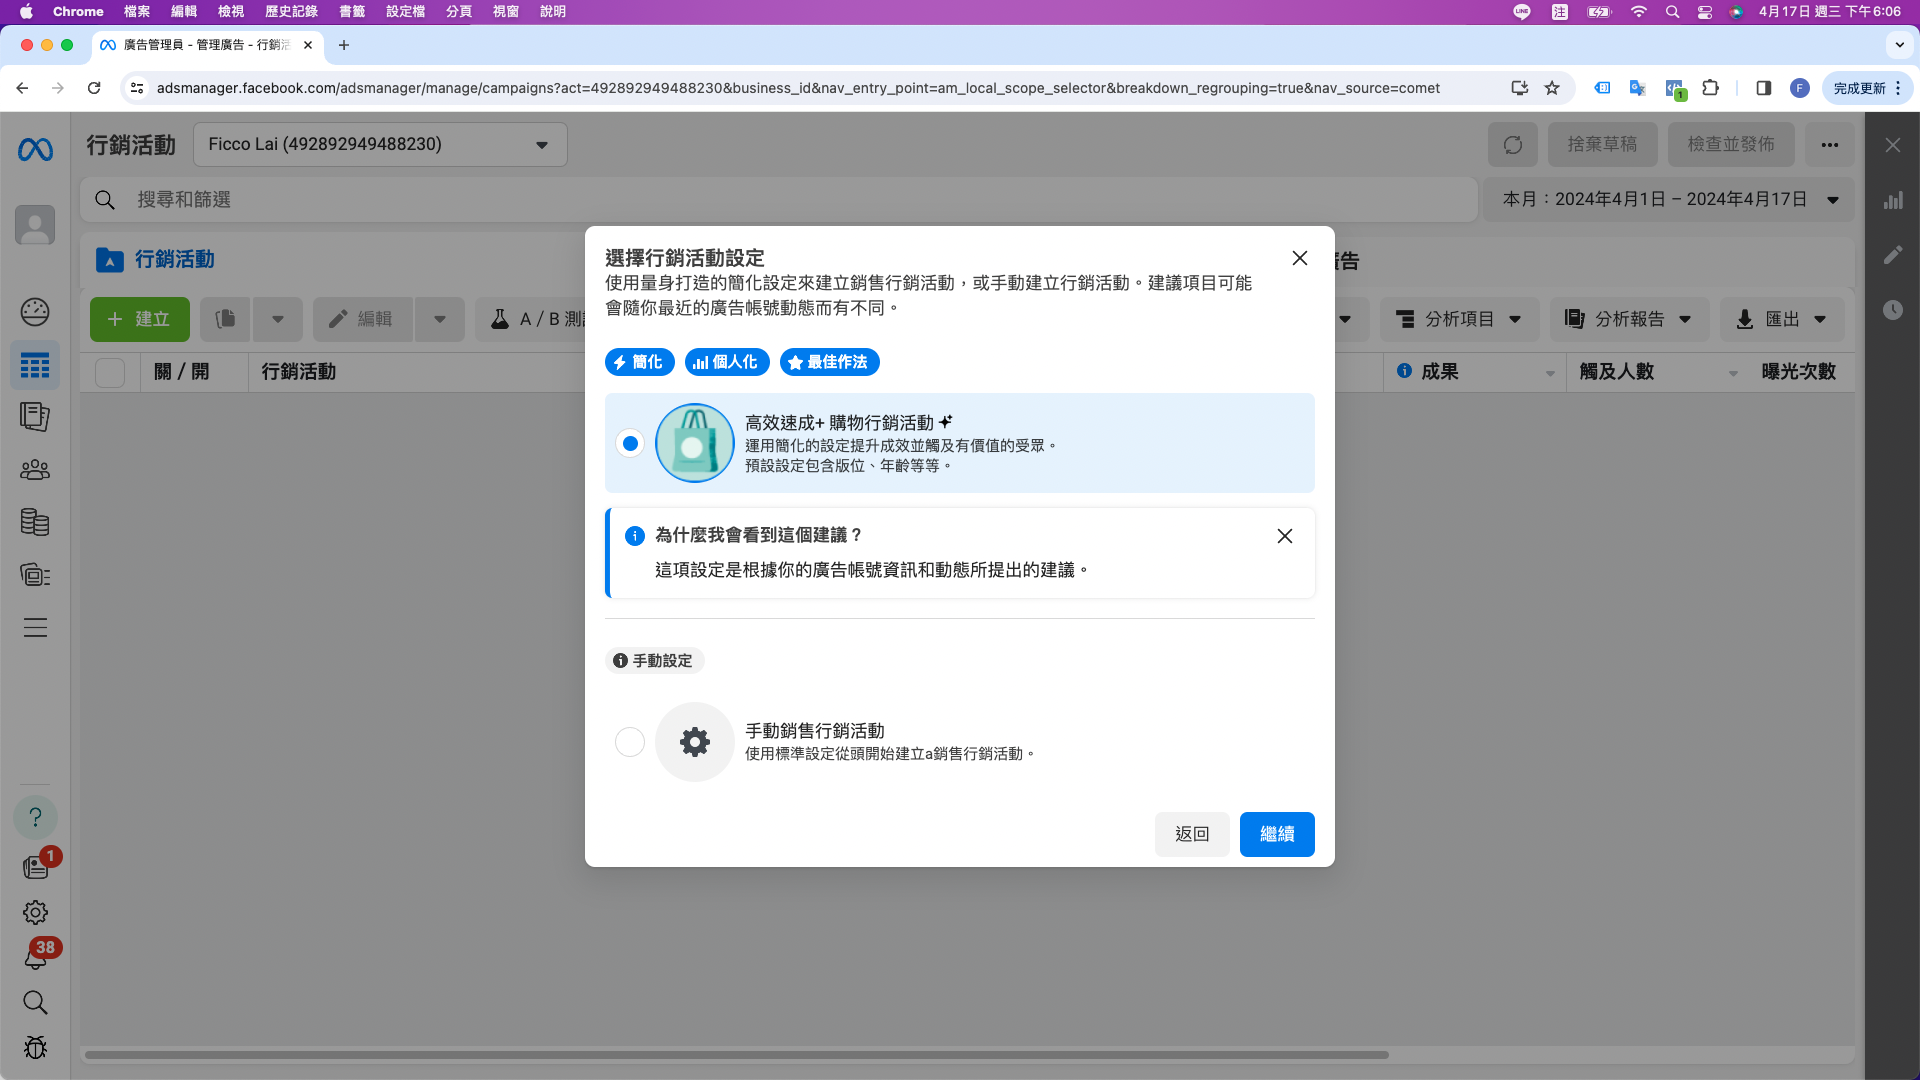Close the campaign setup dialog
Viewport: 1920px width, 1080px height.
point(1300,258)
